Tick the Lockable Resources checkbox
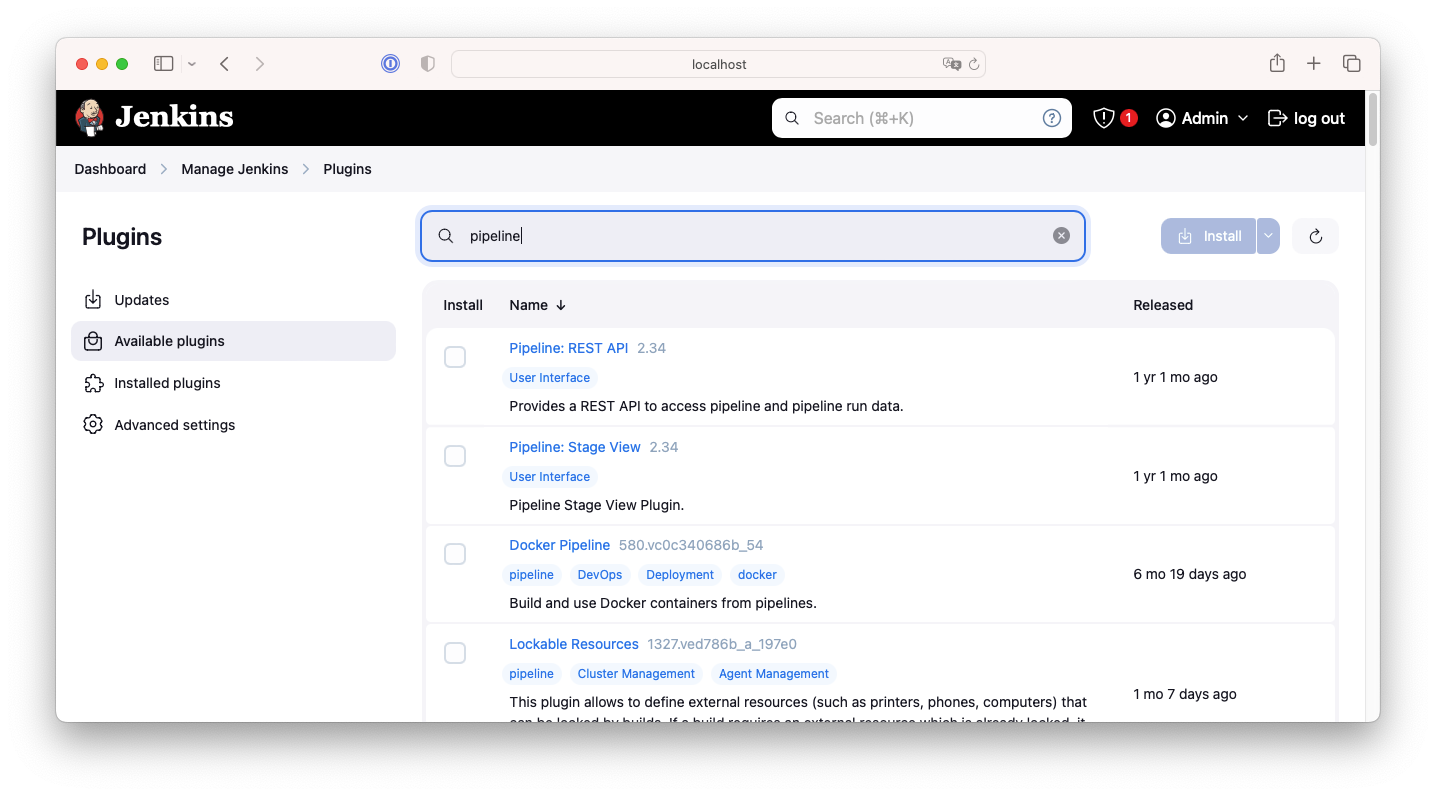 (x=455, y=653)
